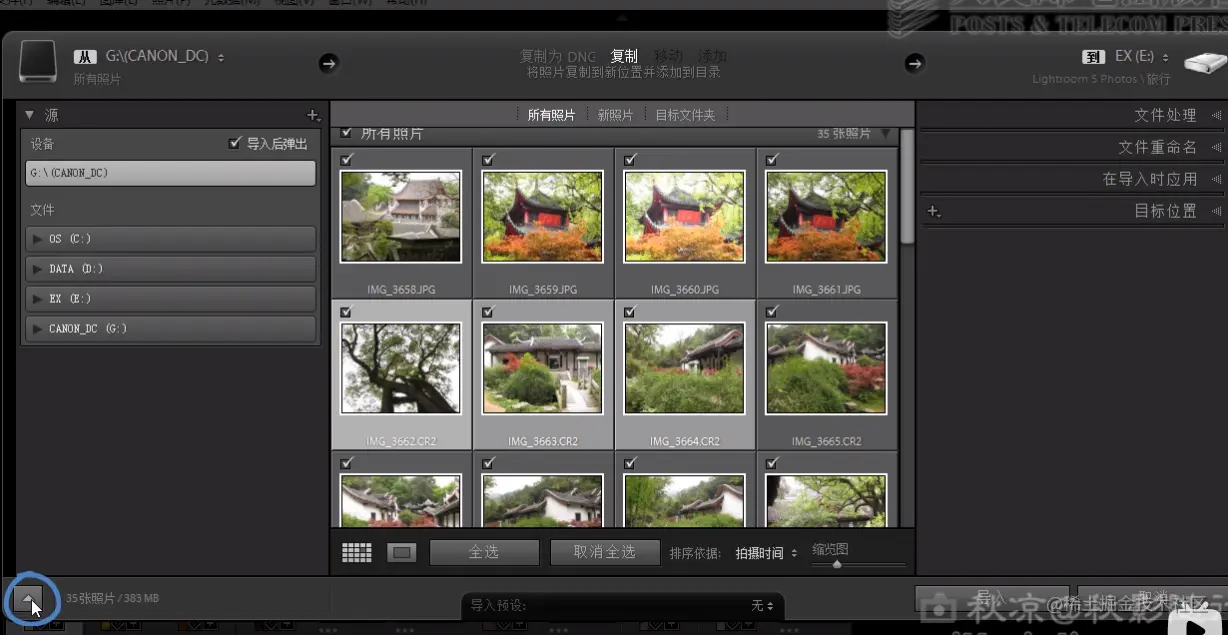Click the collapse dialog arrow button beside 35张照片
1228x635 pixels.
(x=28, y=600)
